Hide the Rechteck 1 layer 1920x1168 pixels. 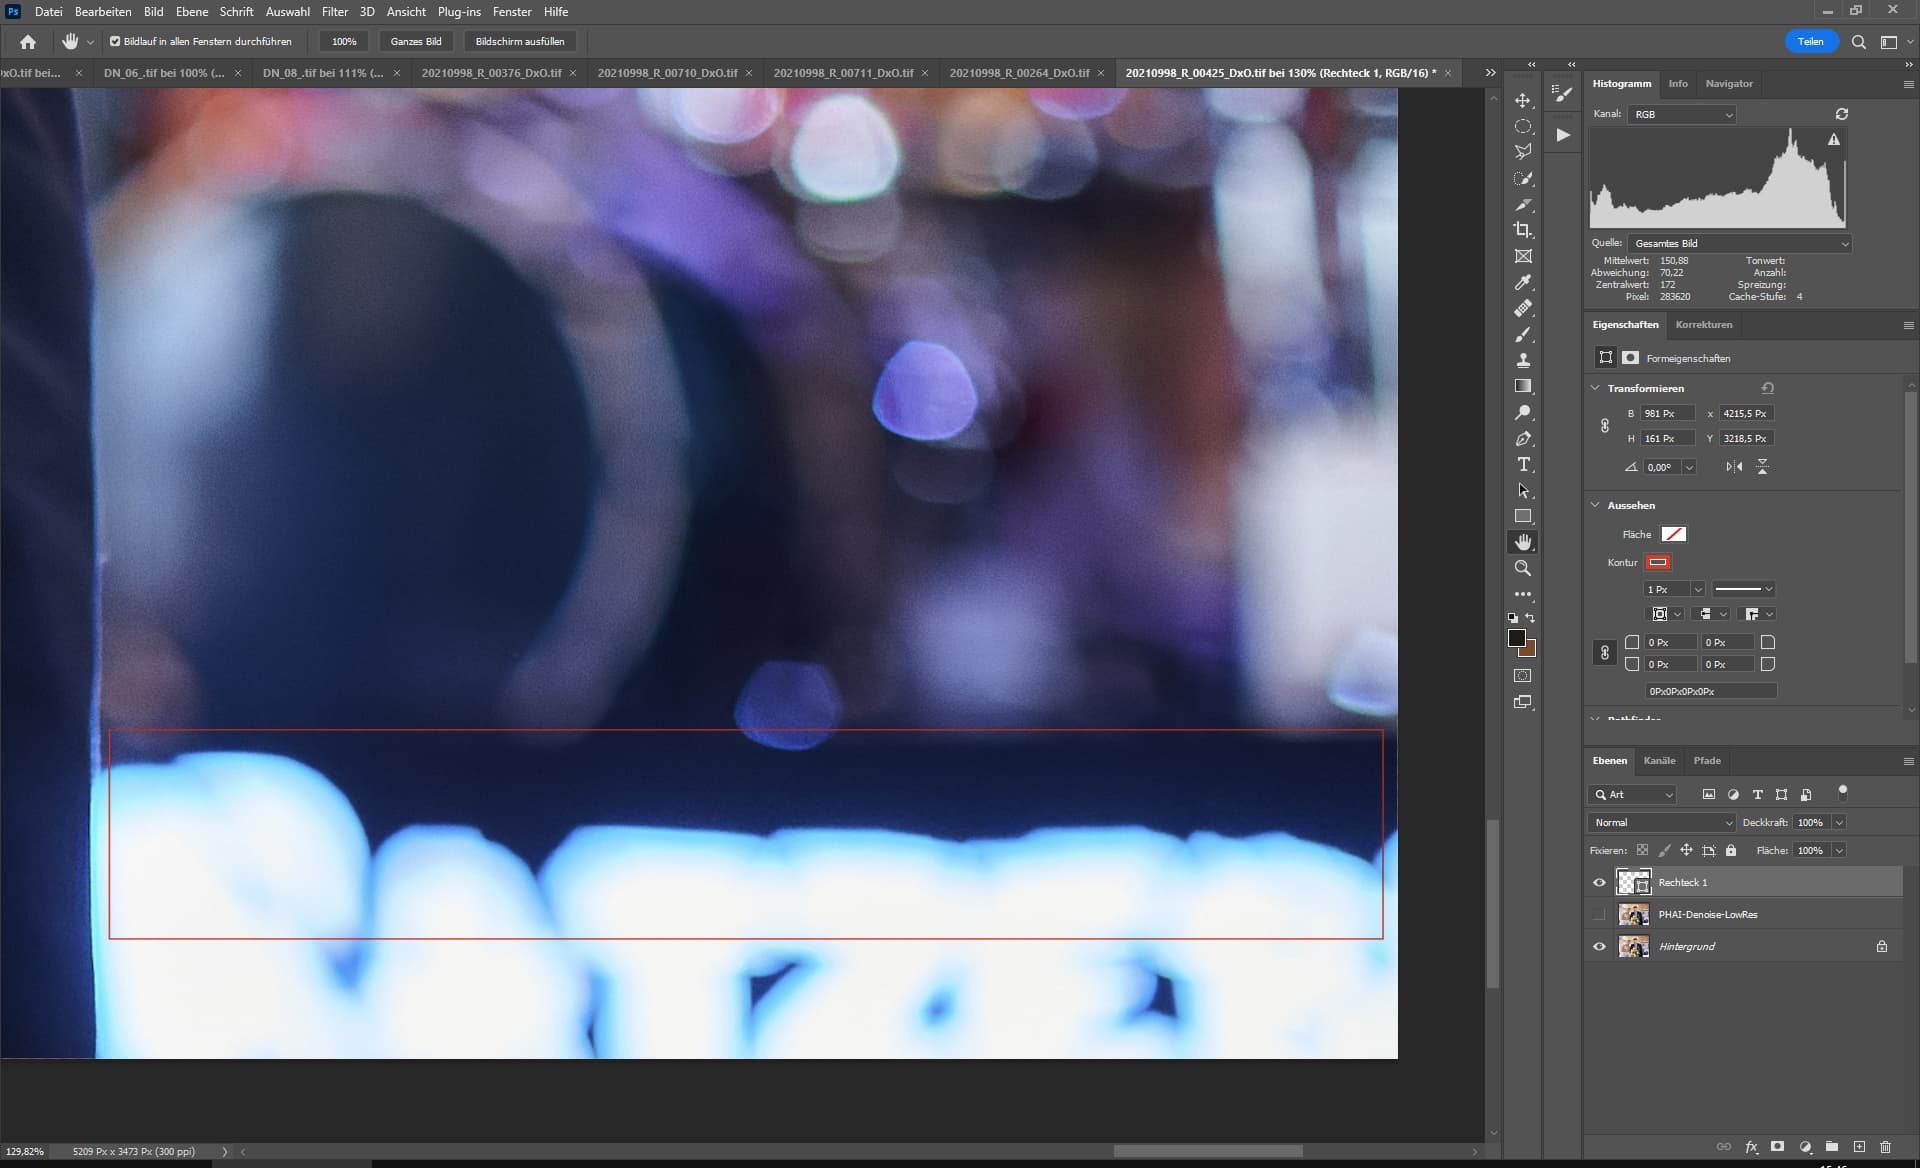[x=1599, y=882]
